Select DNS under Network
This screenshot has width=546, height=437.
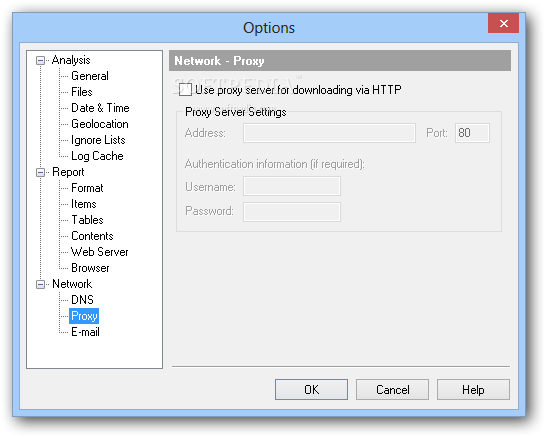coord(82,300)
